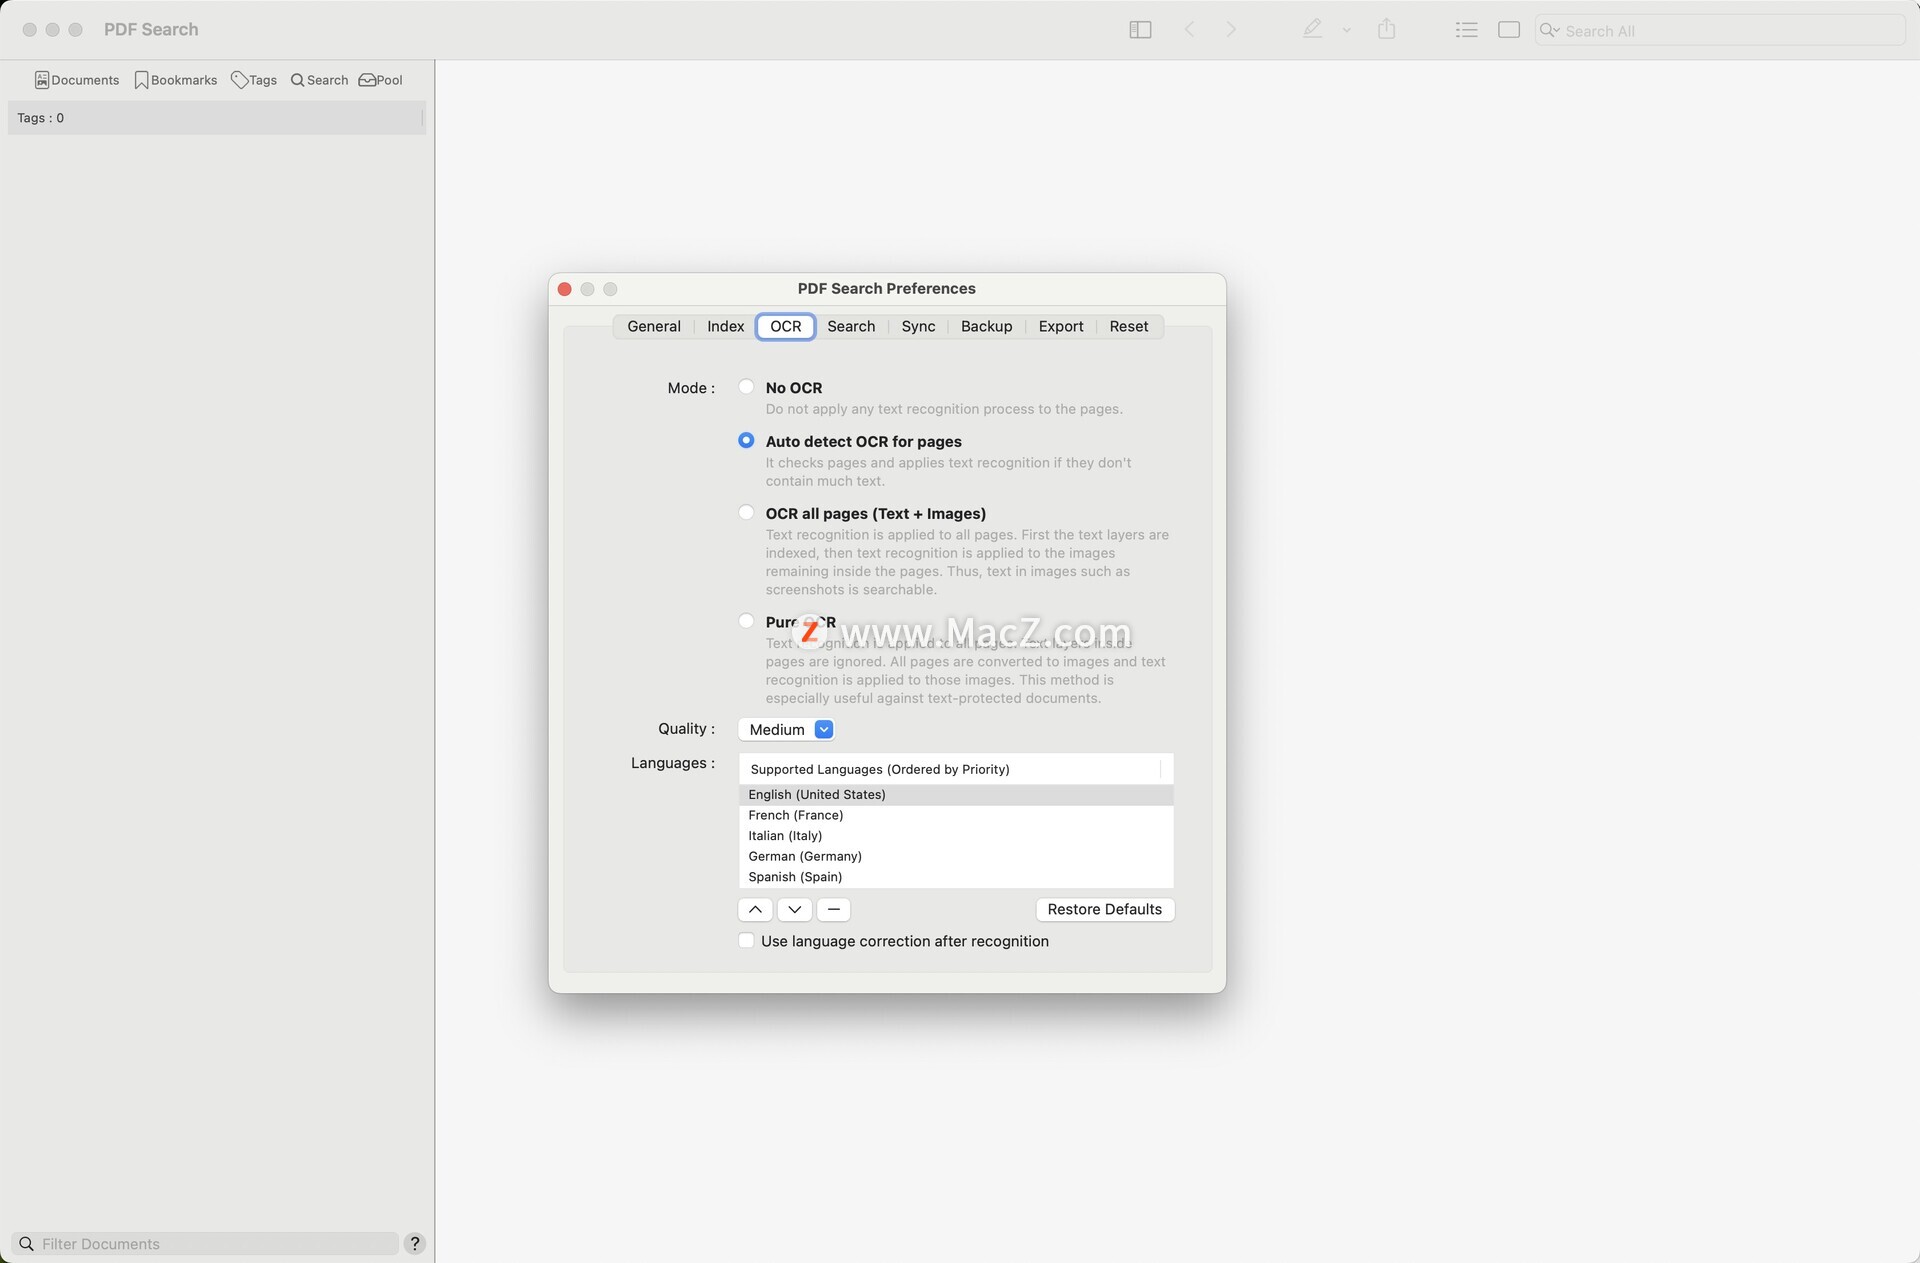Open the Export preferences tab
1920x1263 pixels.
click(1061, 327)
